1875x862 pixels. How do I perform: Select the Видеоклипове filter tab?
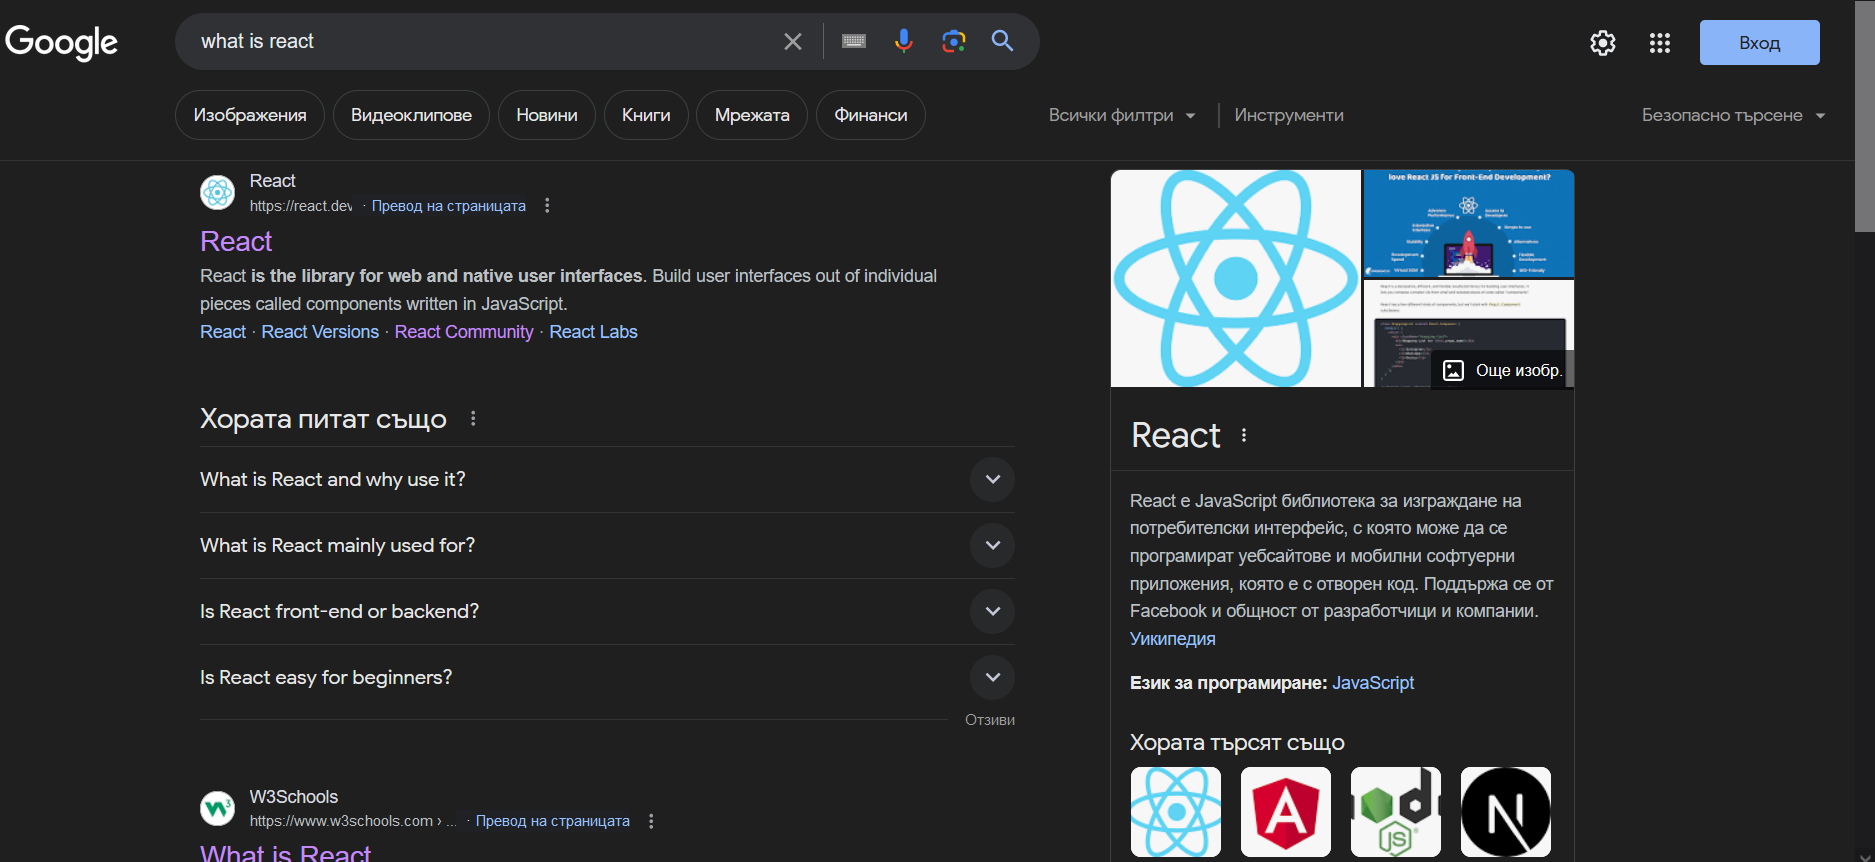pyautogui.click(x=411, y=115)
